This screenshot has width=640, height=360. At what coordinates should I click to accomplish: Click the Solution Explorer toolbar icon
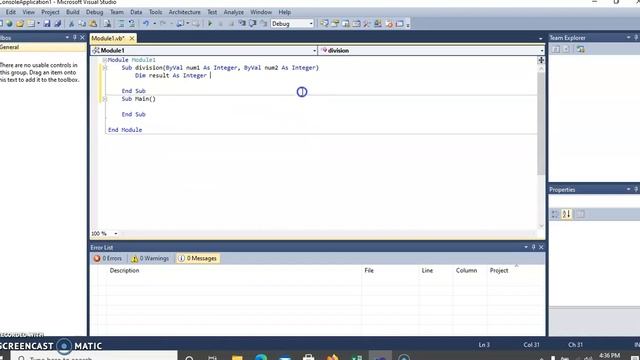(324, 24)
